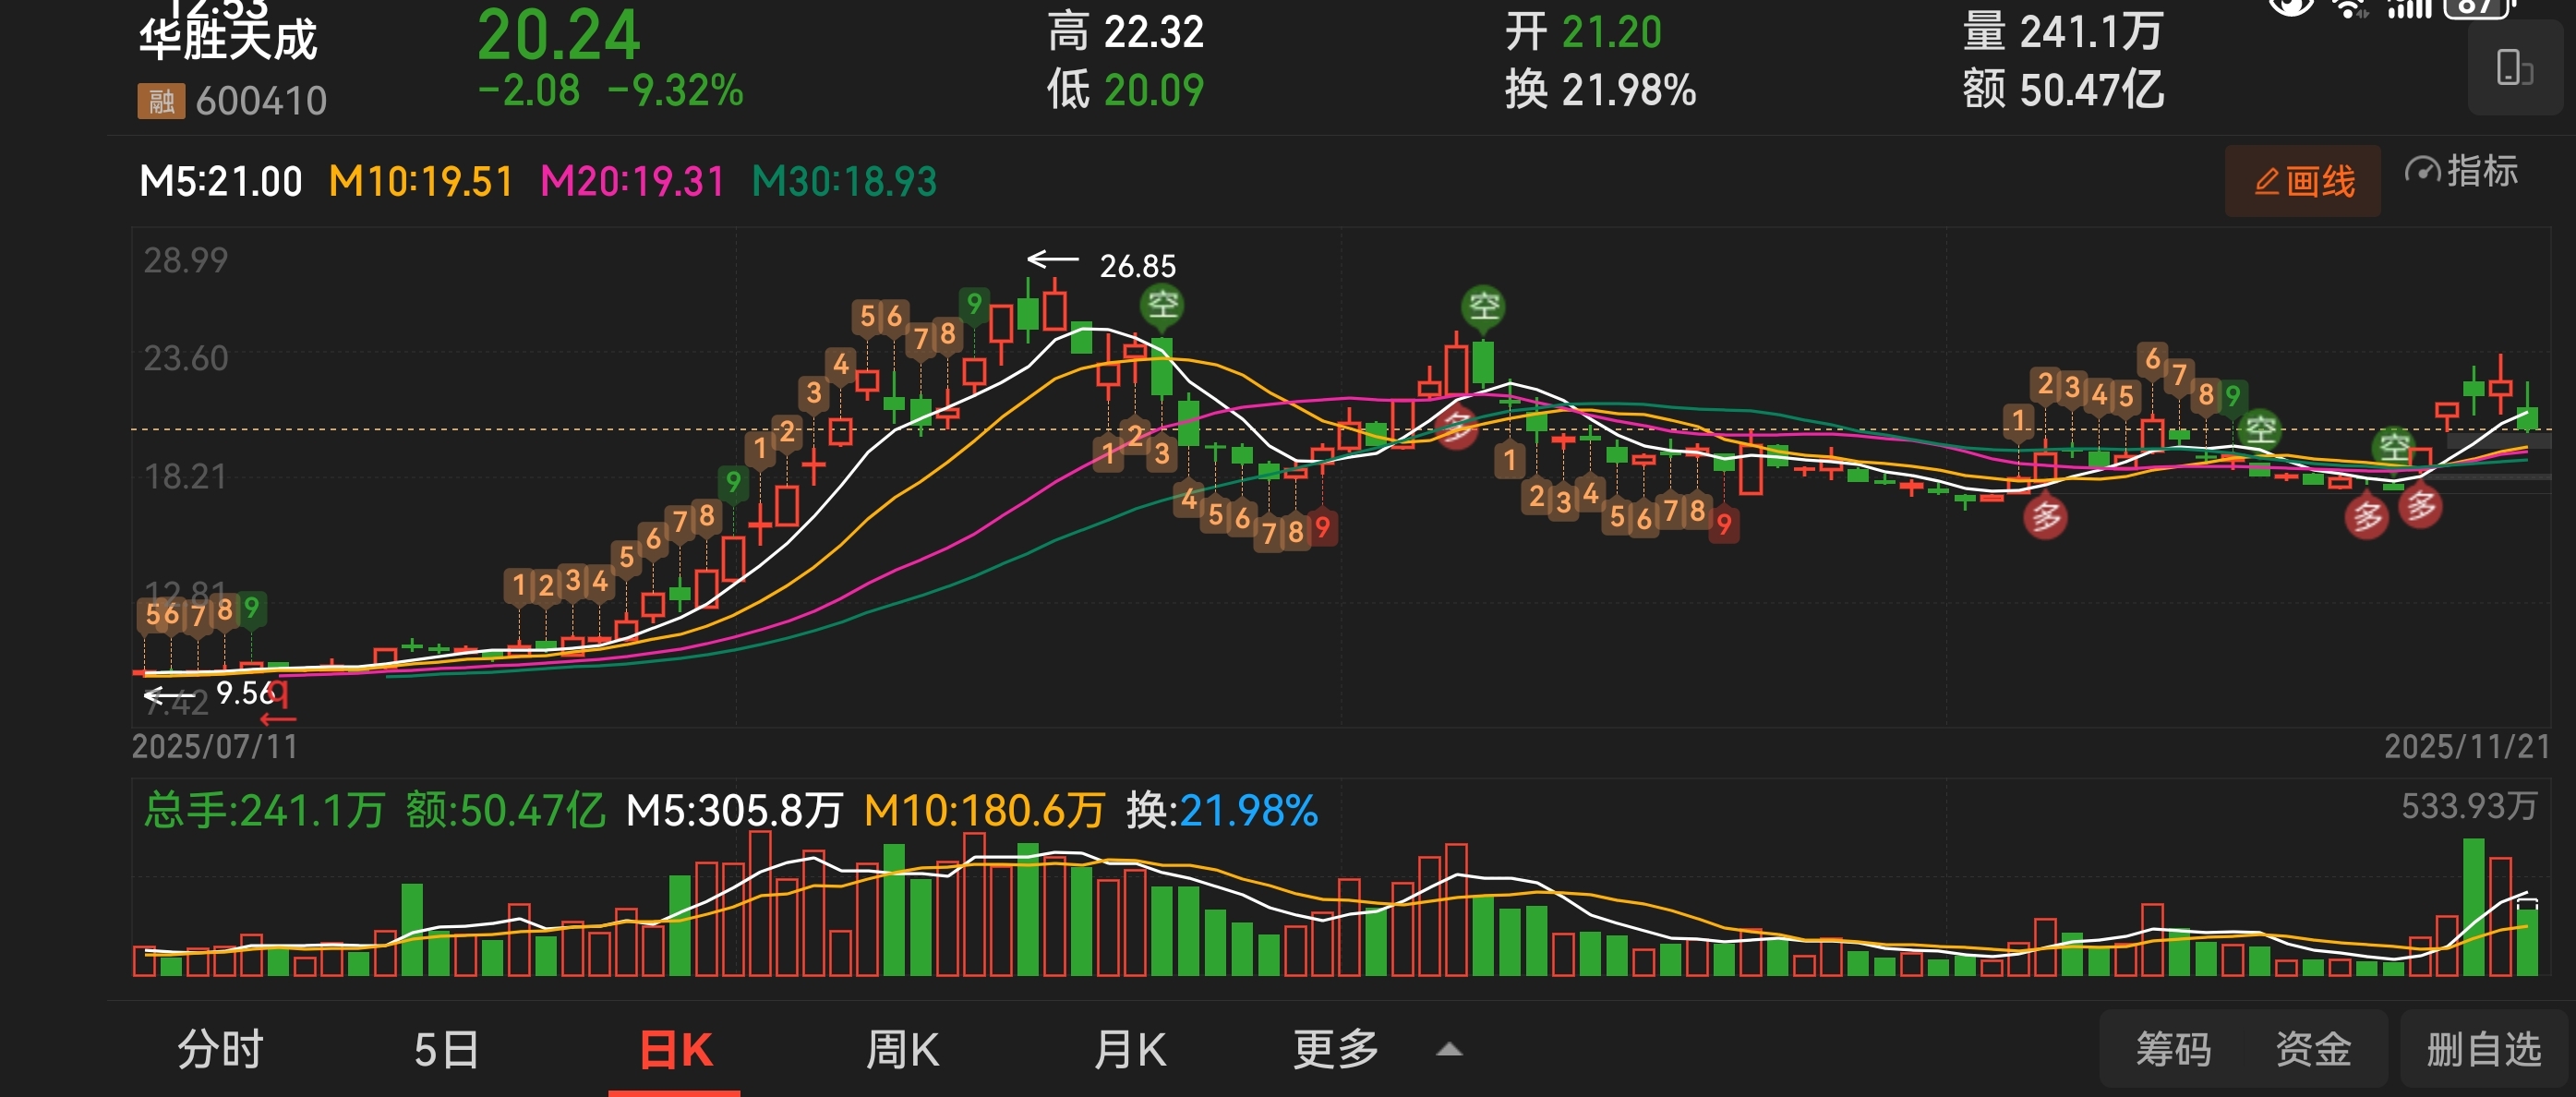
Task: Tap the green 空 marker near 26.85
Action: click(x=1162, y=304)
